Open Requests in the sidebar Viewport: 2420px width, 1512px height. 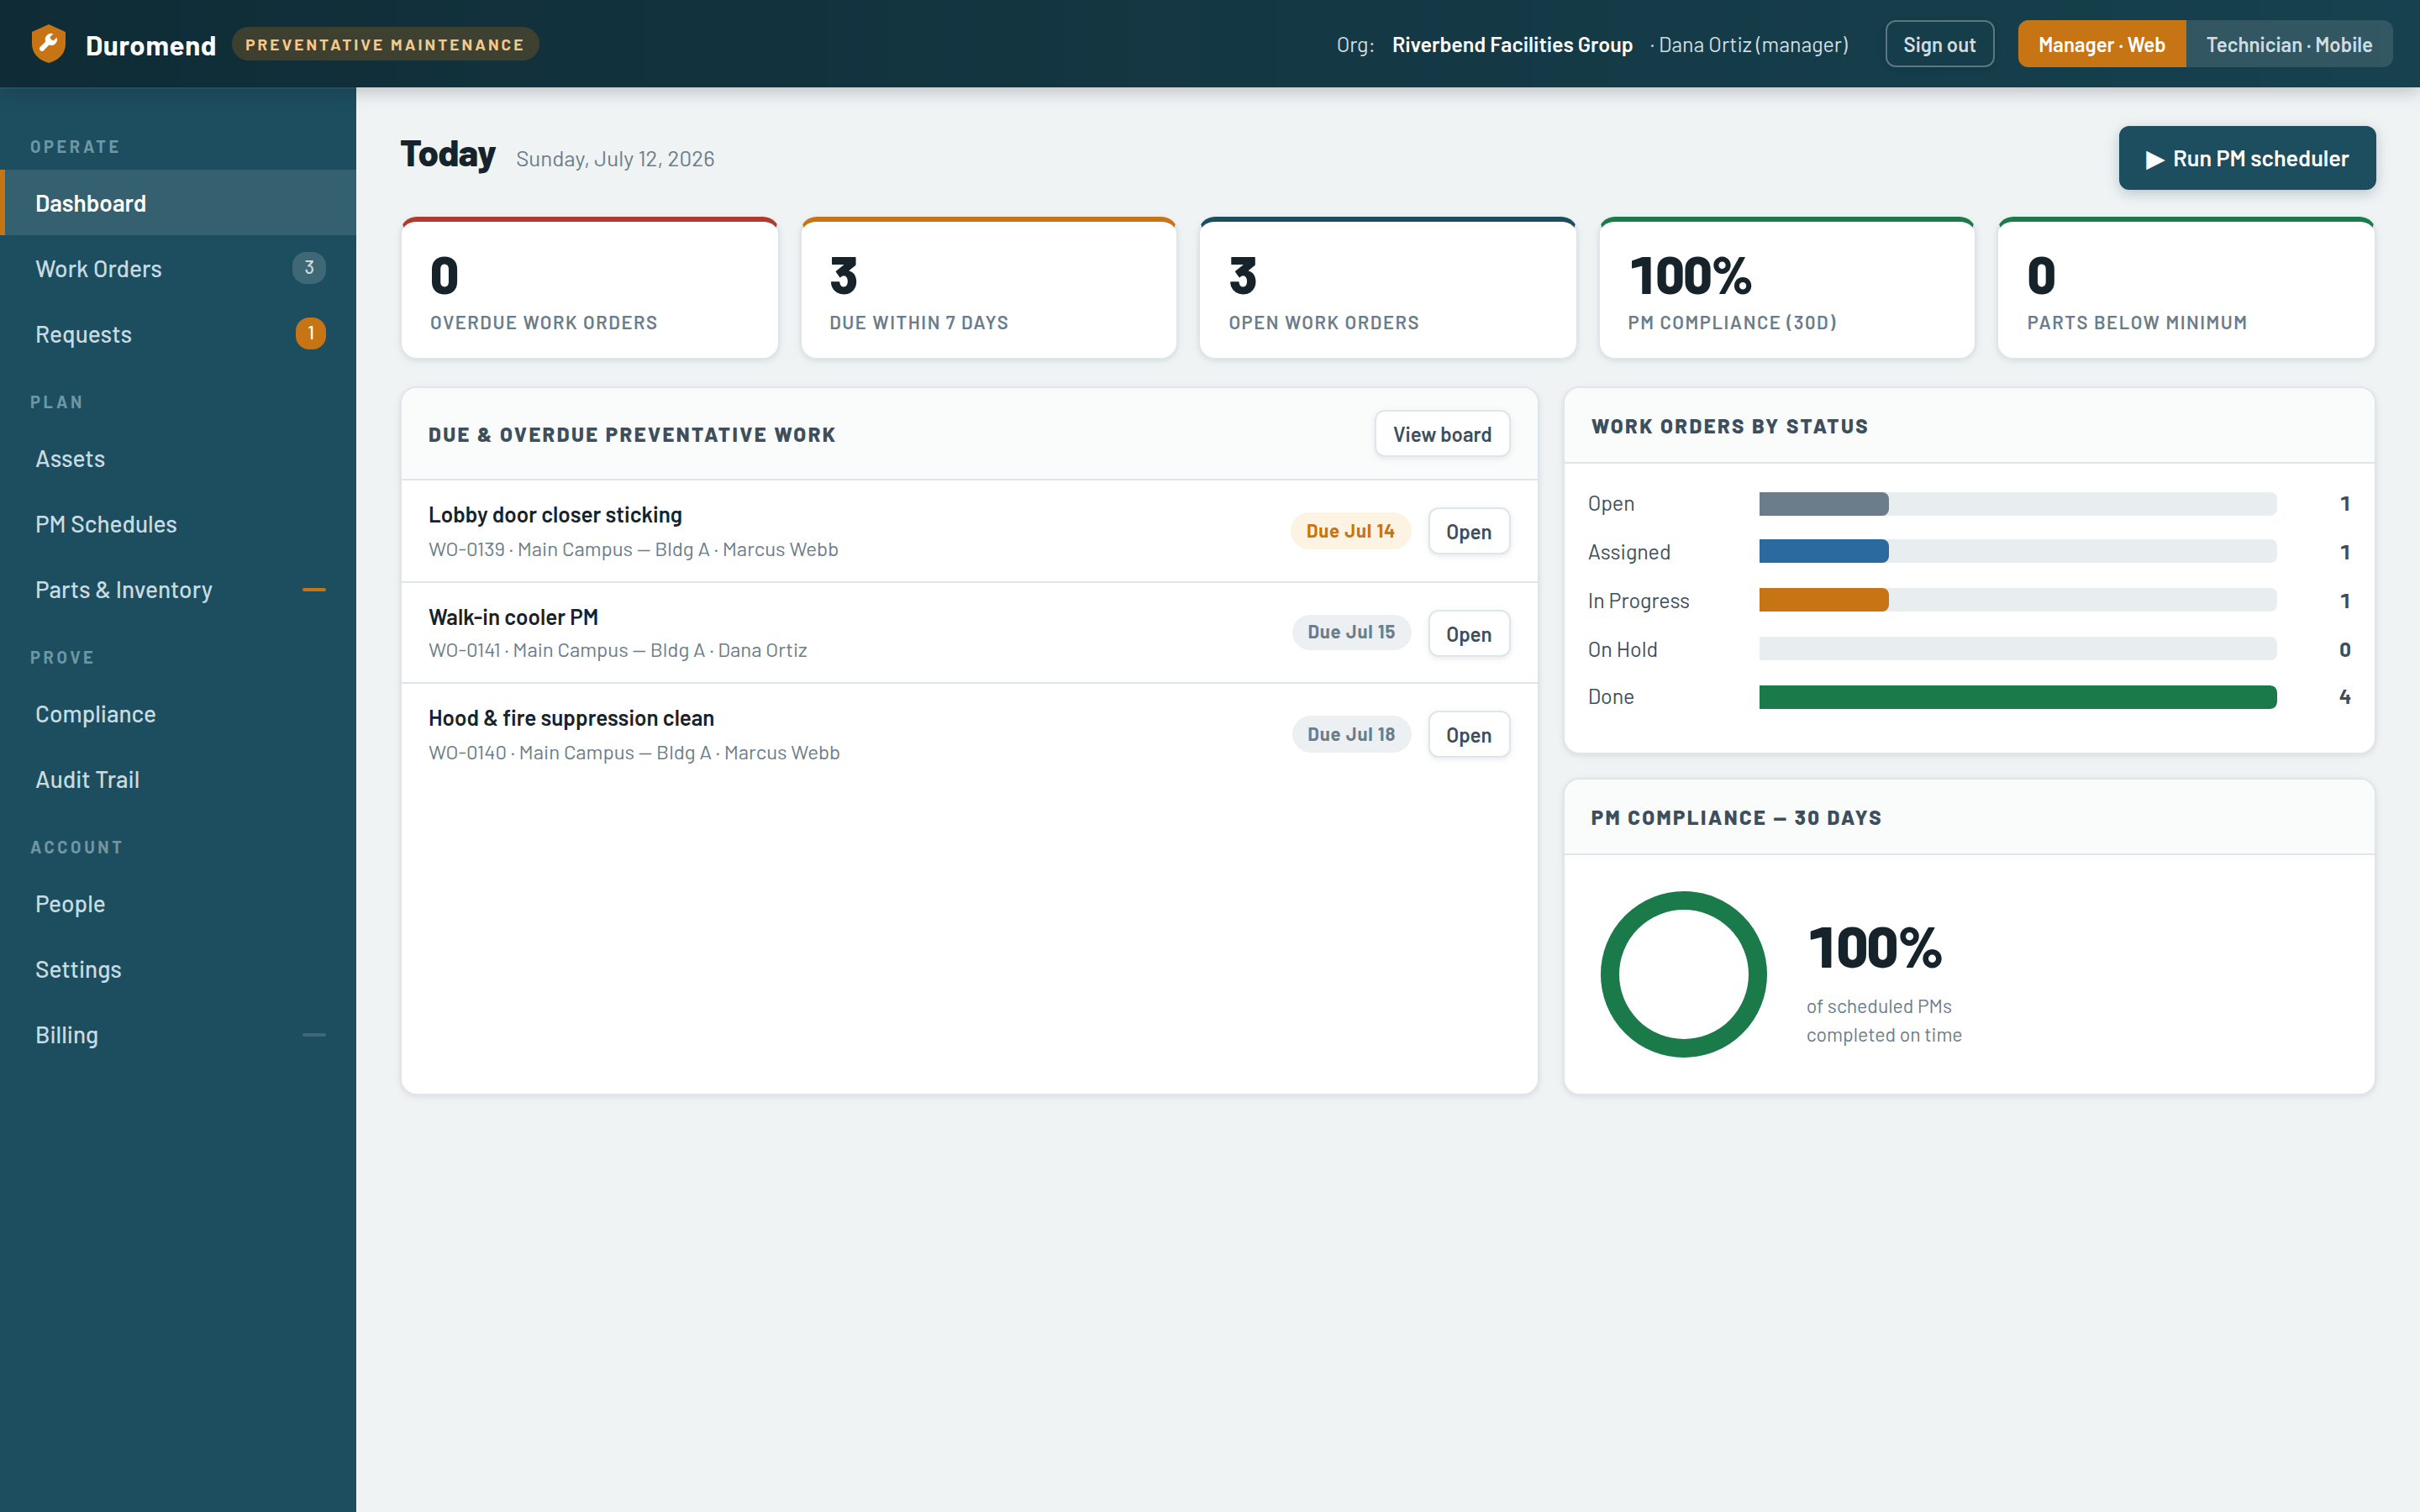point(178,334)
